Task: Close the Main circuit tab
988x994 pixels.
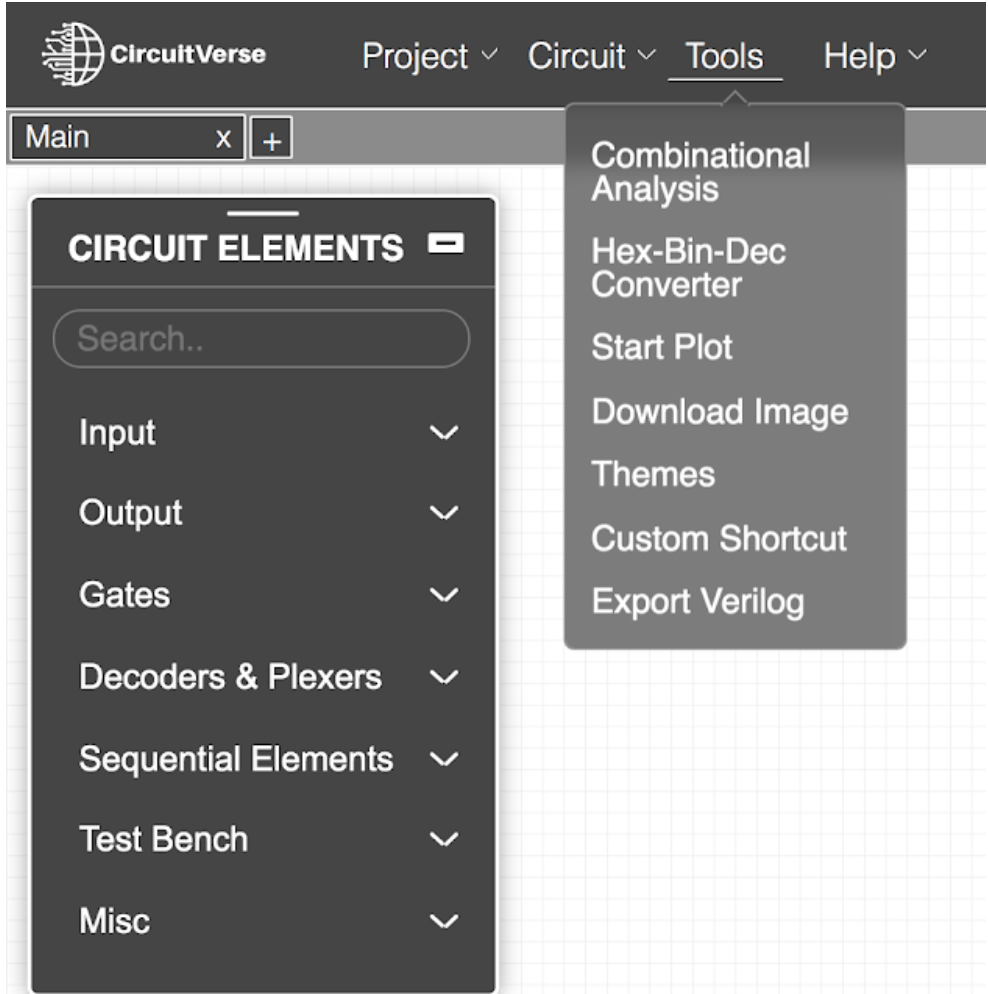Action: (x=224, y=138)
